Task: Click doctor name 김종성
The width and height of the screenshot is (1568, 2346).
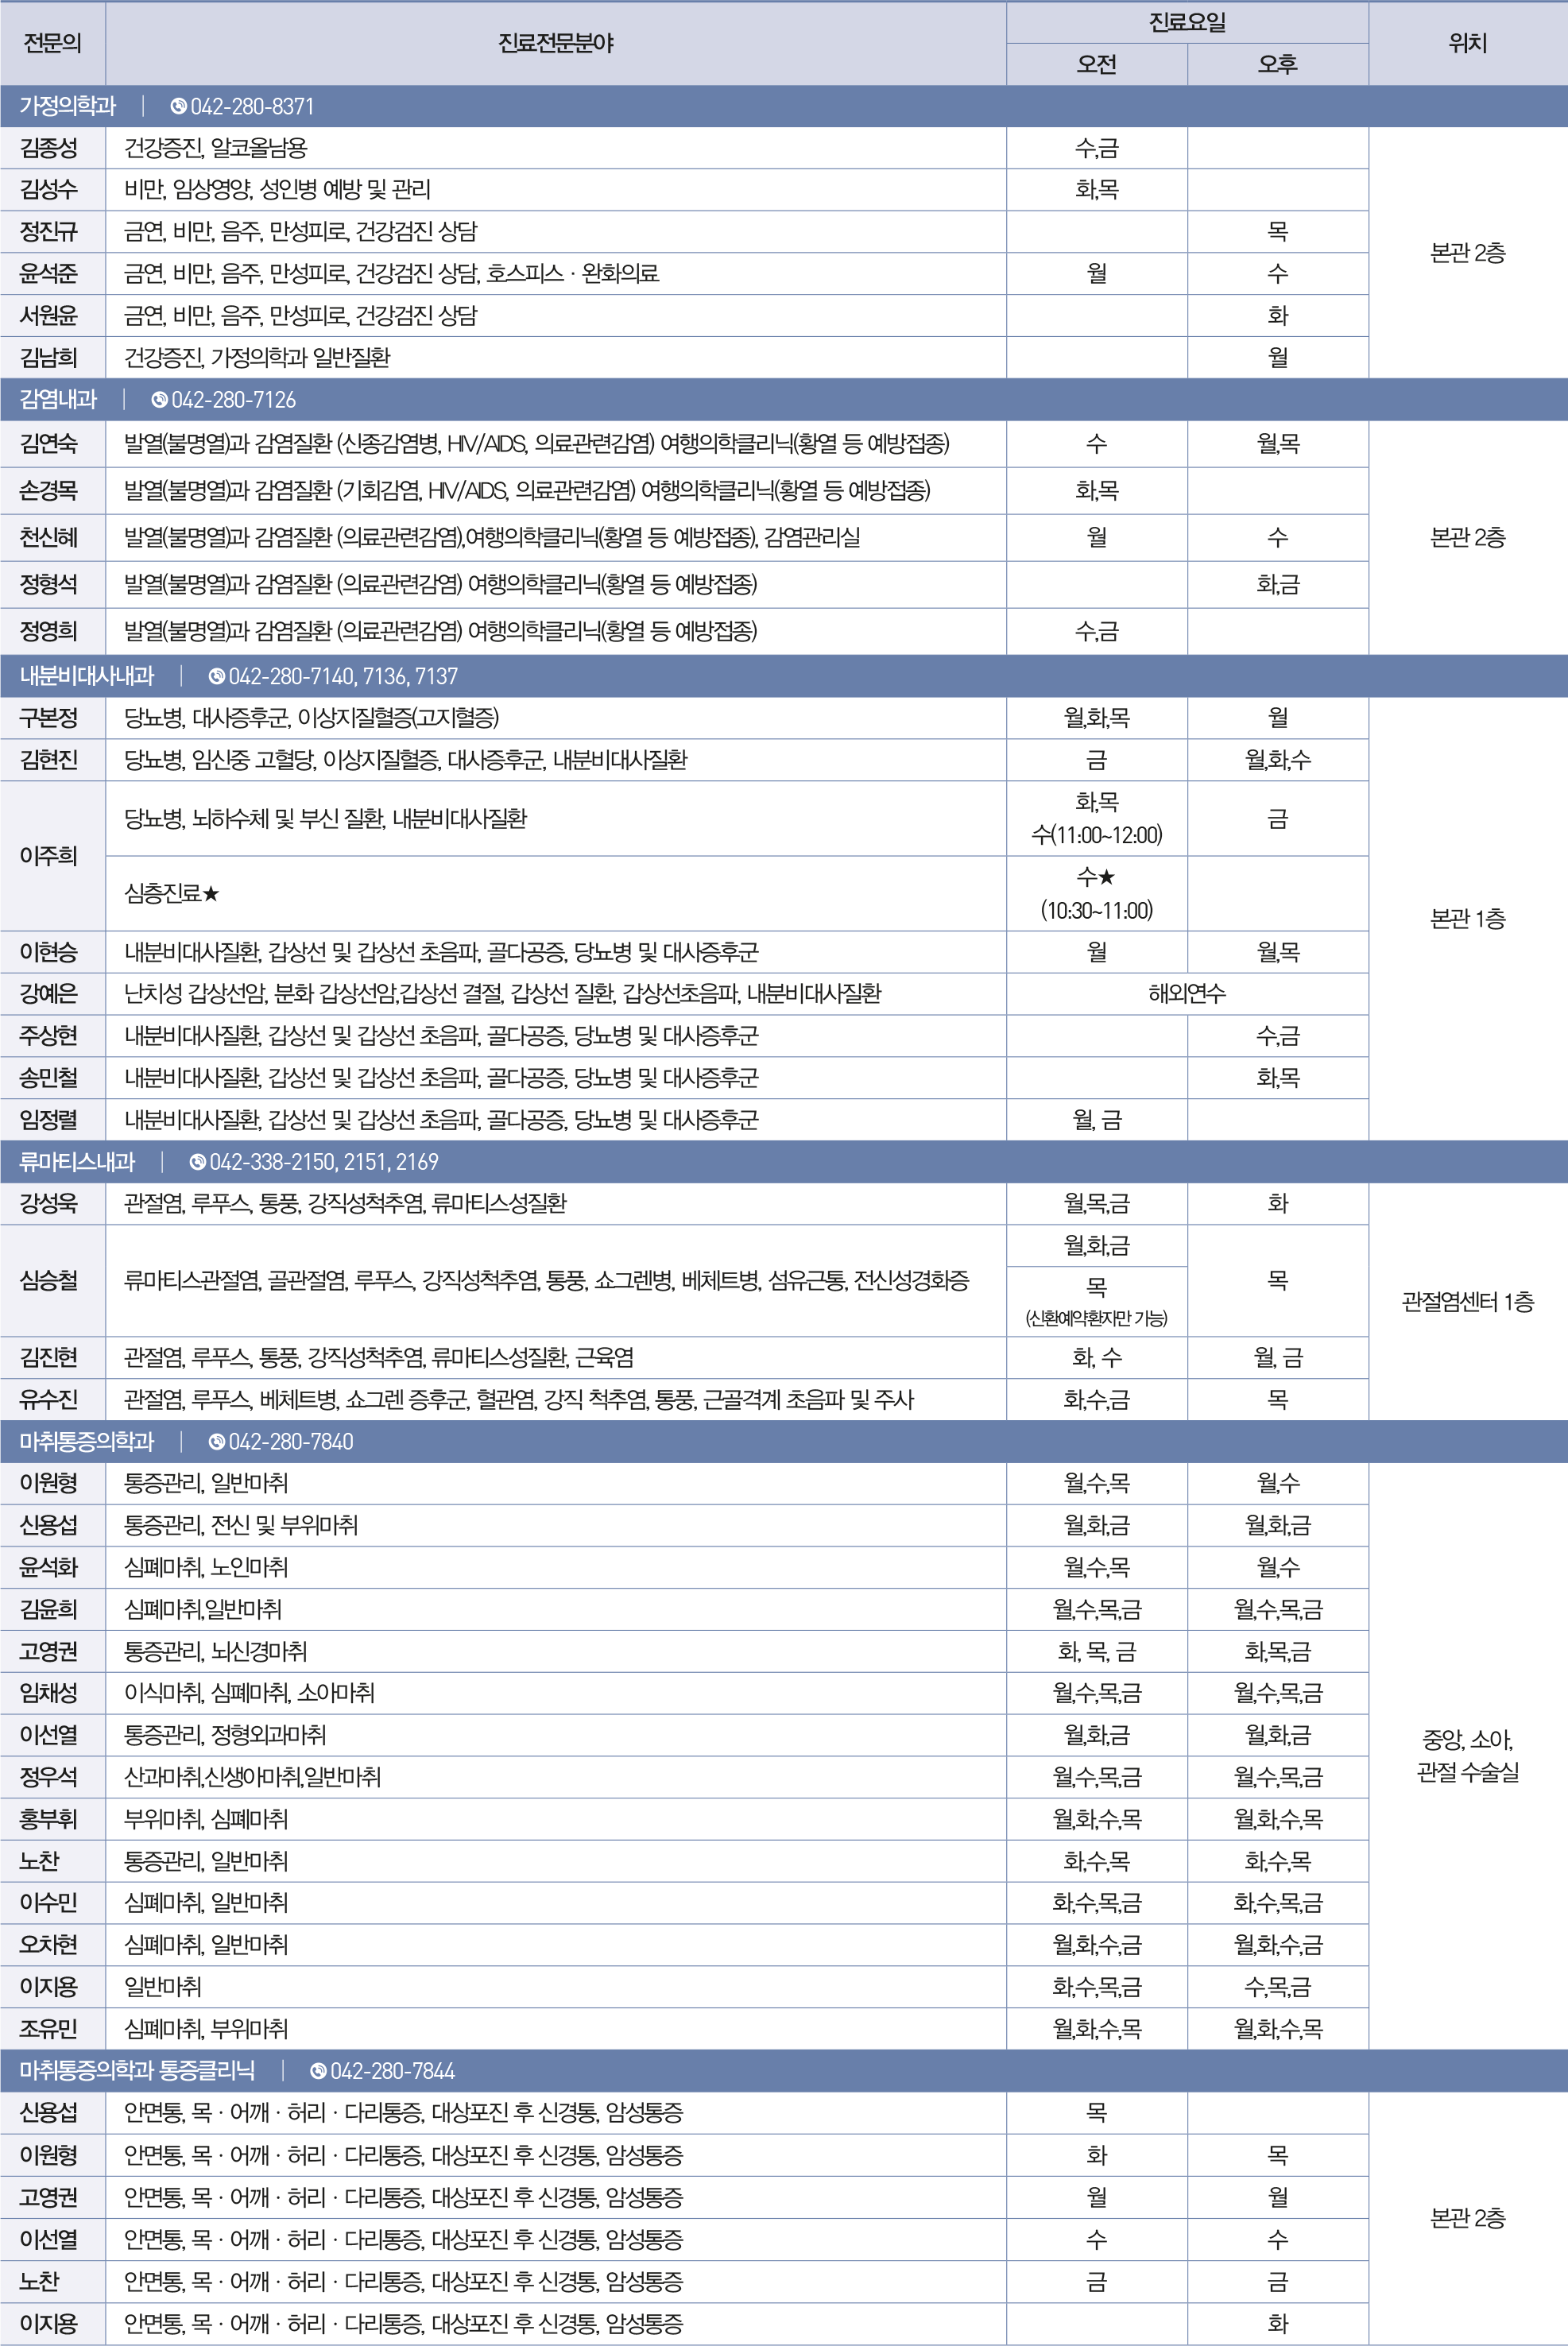Action: coord(49,148)
